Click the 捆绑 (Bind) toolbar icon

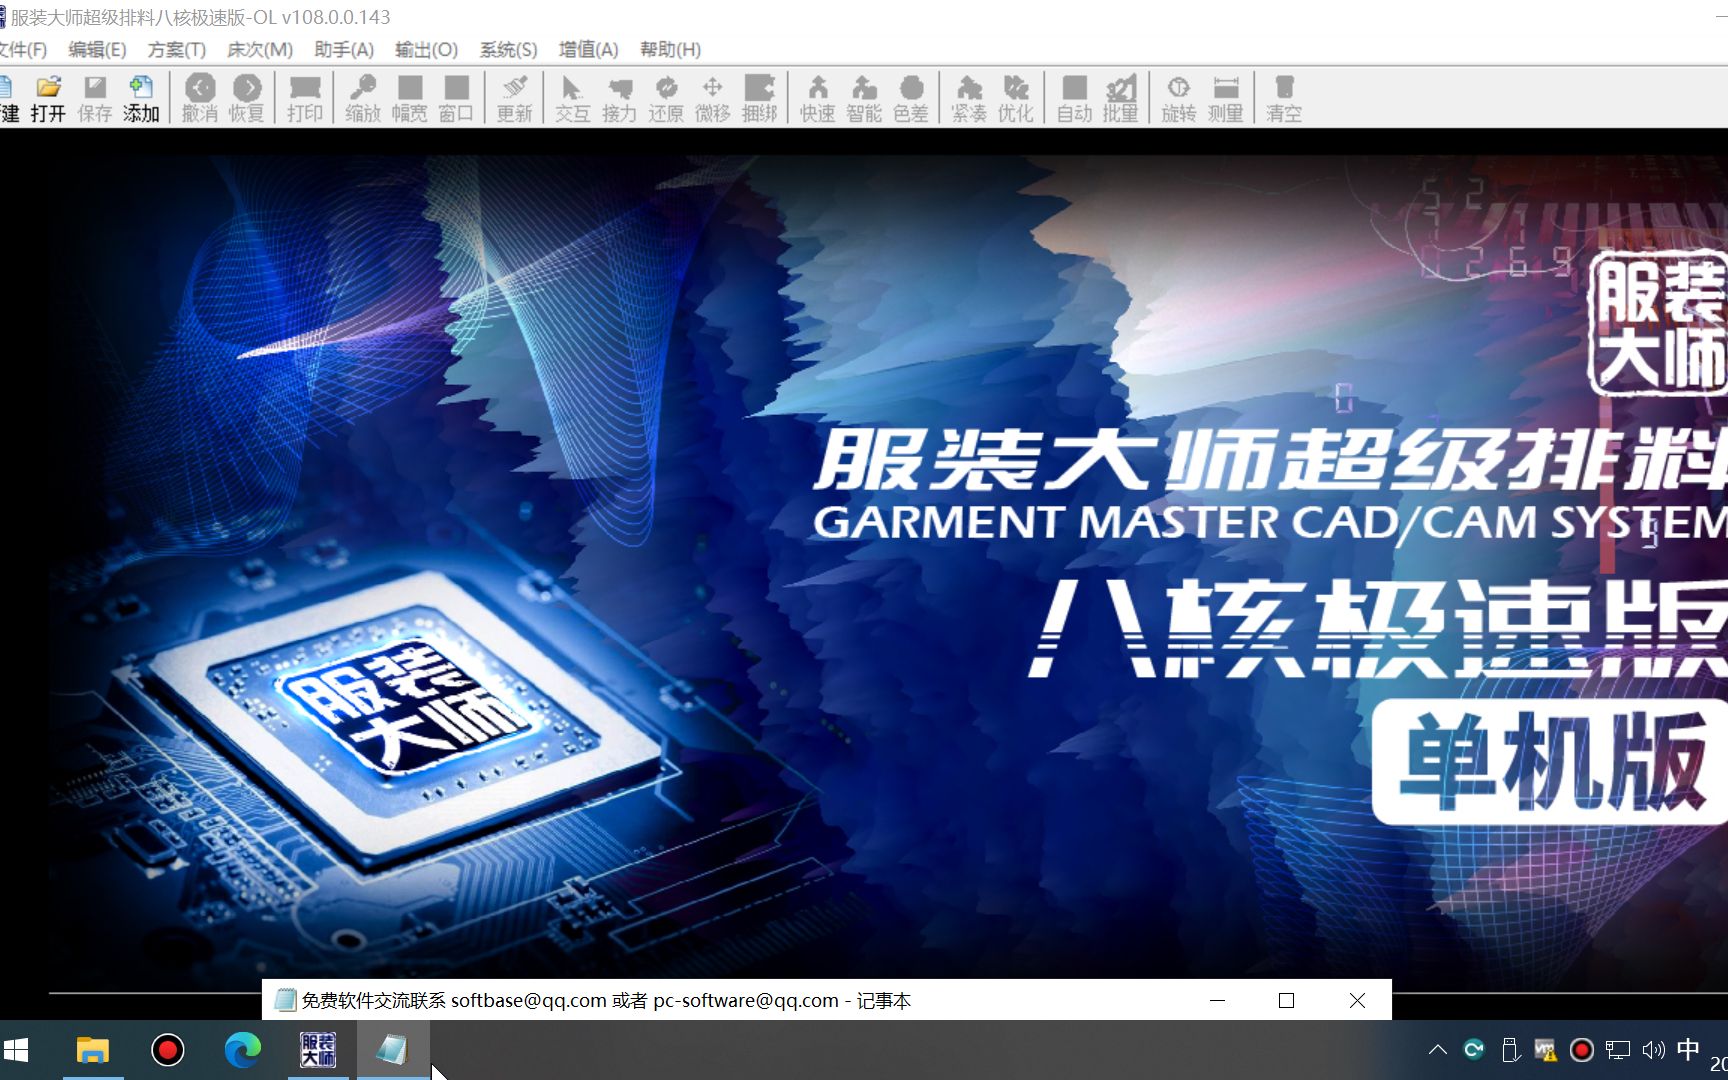(x=759, y=98)
